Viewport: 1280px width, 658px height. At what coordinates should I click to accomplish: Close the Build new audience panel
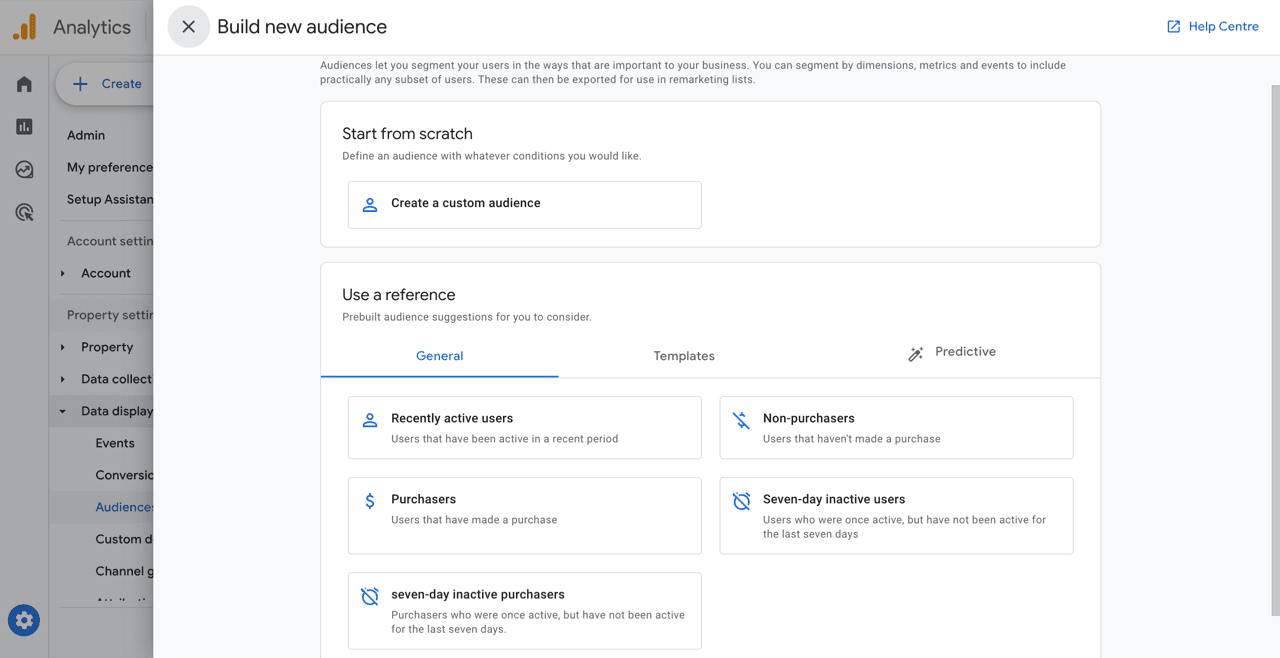(188, 27)
